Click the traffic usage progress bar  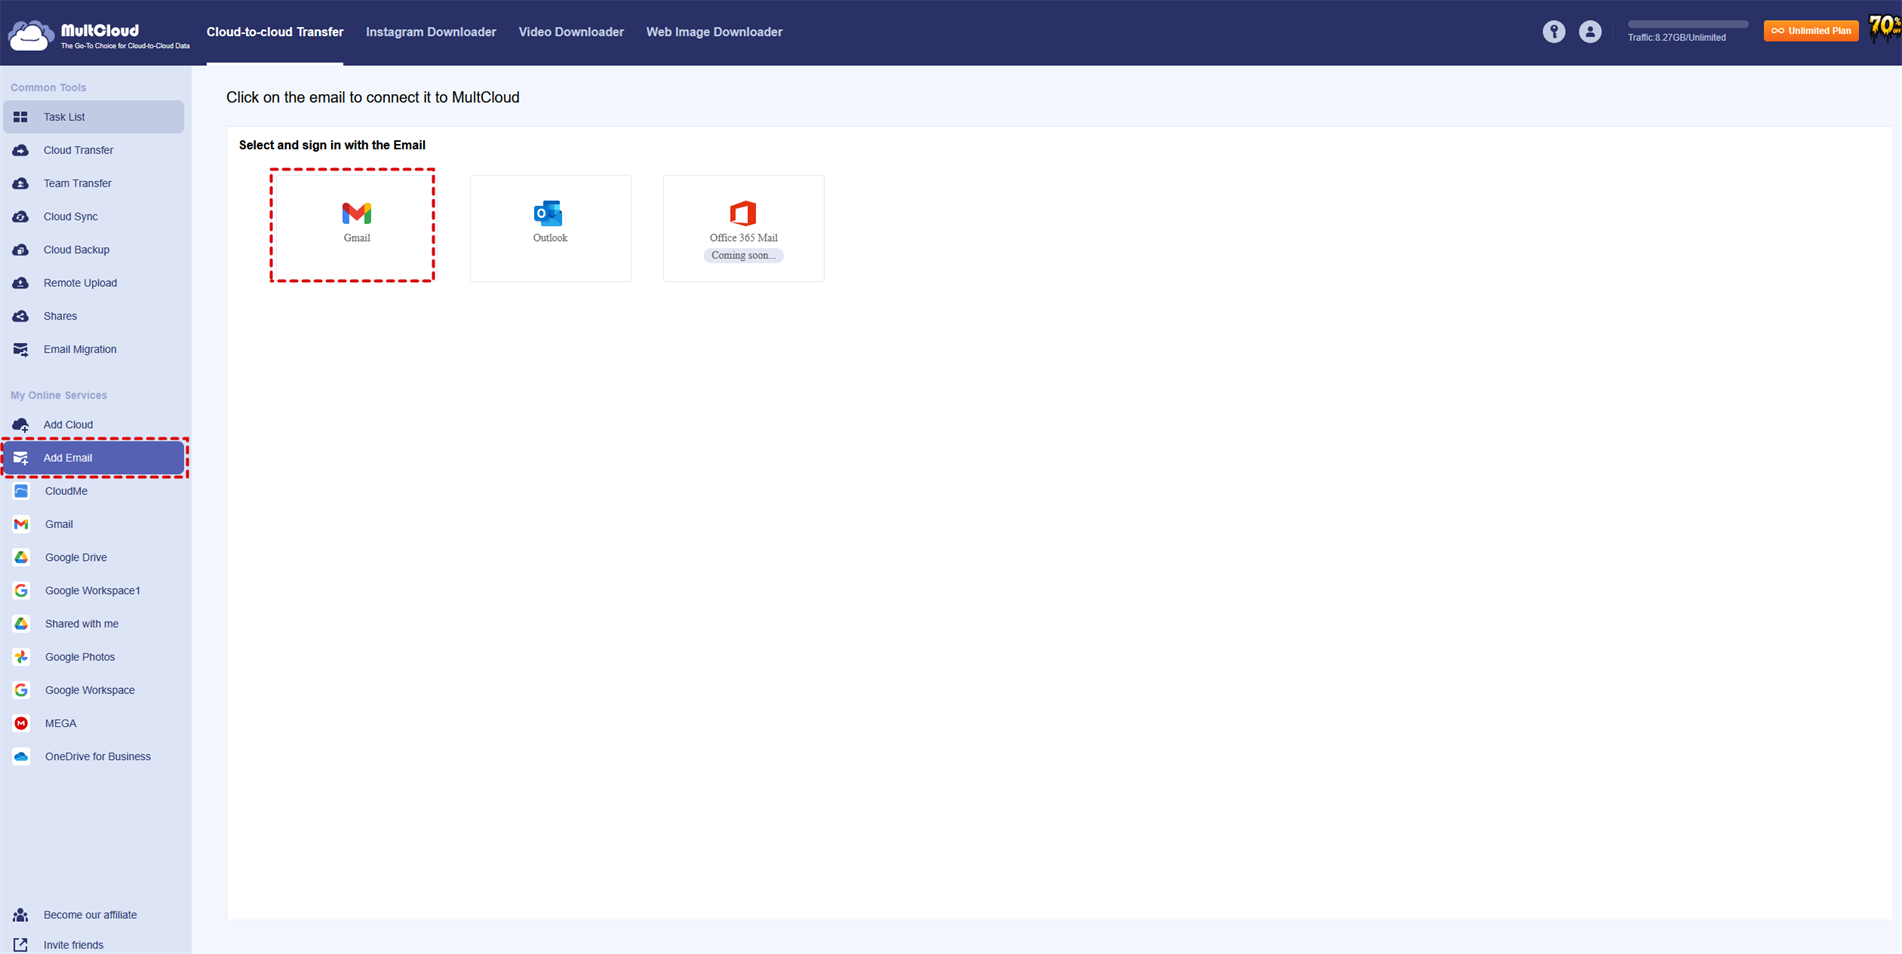coord(1688,24)
